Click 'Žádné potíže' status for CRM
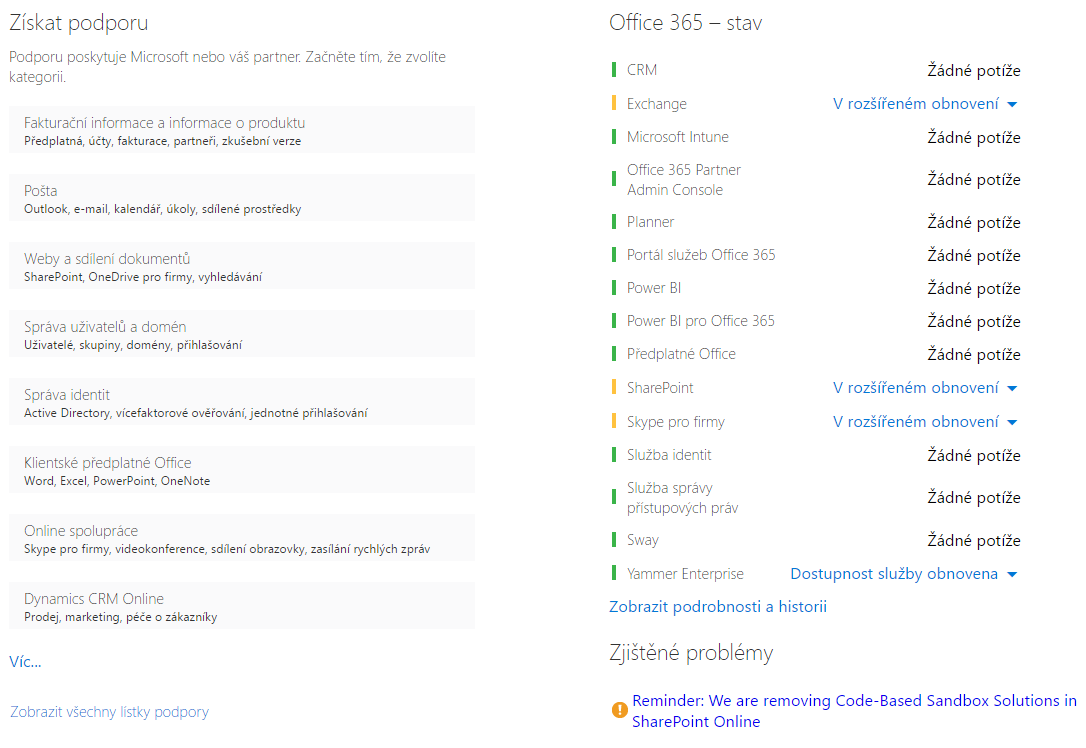1086x748 pixels. point(974,70)
